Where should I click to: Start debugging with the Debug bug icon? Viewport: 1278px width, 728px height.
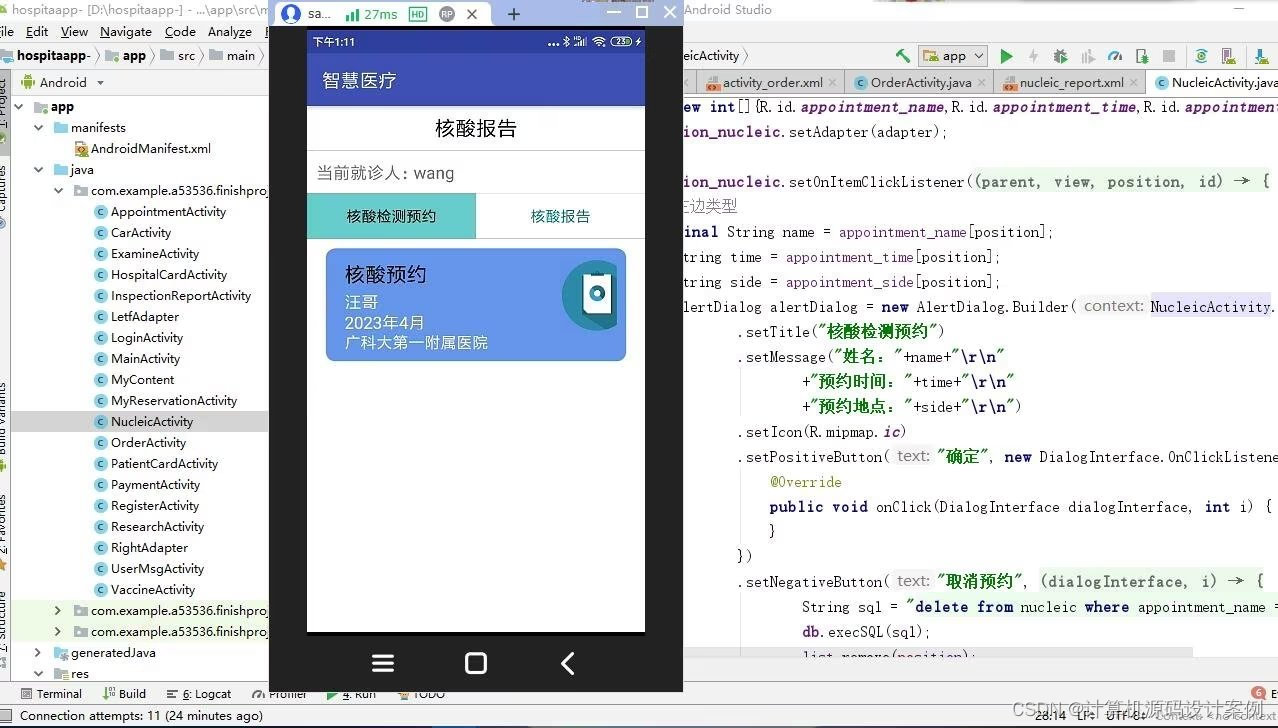point(1060,56)
